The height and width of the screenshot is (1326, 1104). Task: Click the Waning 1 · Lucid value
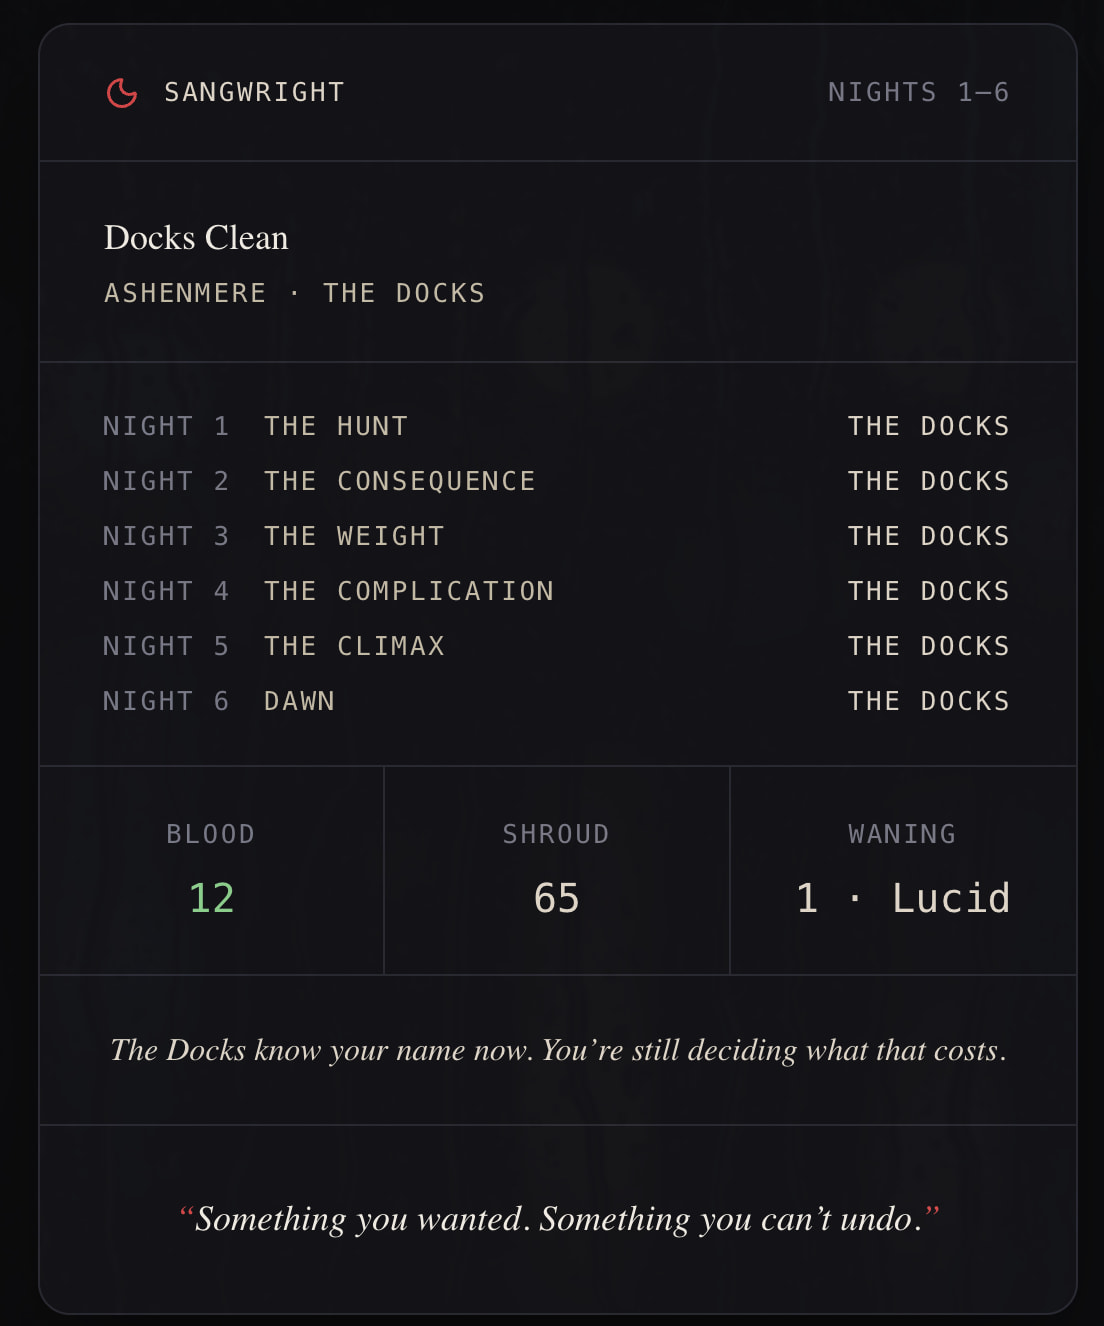pos(902,898)
